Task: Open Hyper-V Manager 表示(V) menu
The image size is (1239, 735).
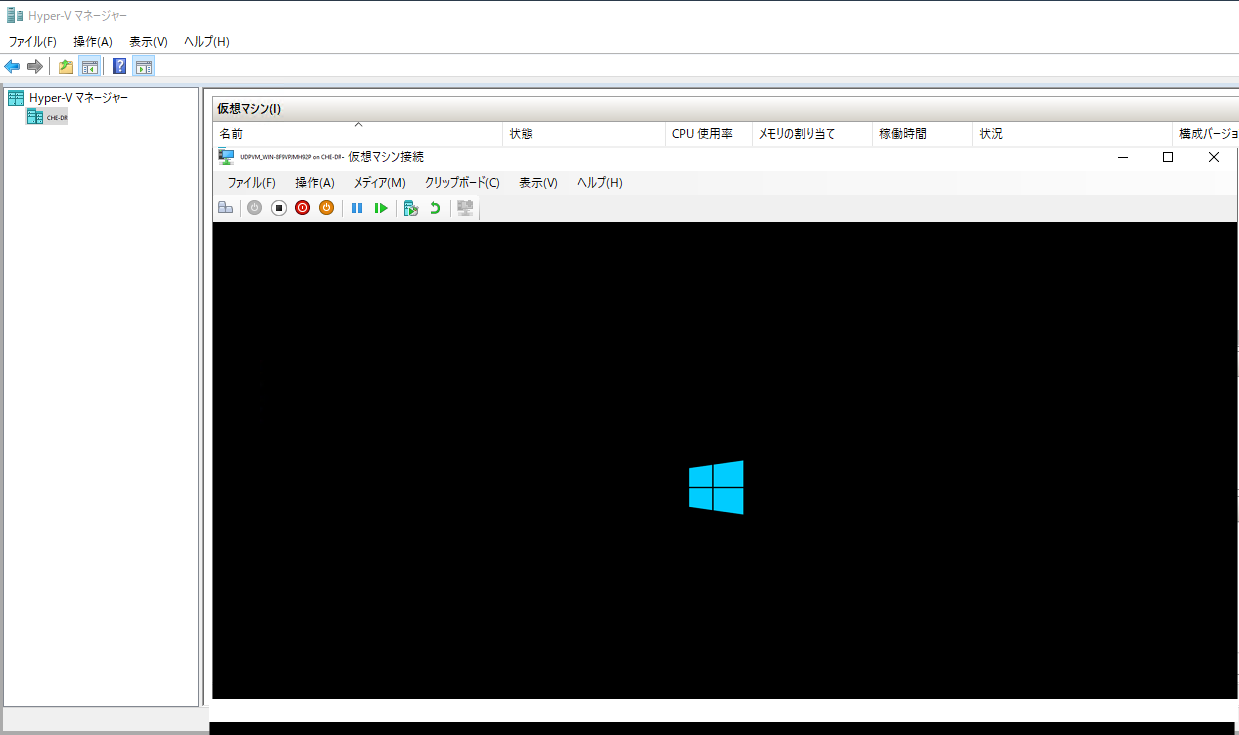Action: coord(148,42)
